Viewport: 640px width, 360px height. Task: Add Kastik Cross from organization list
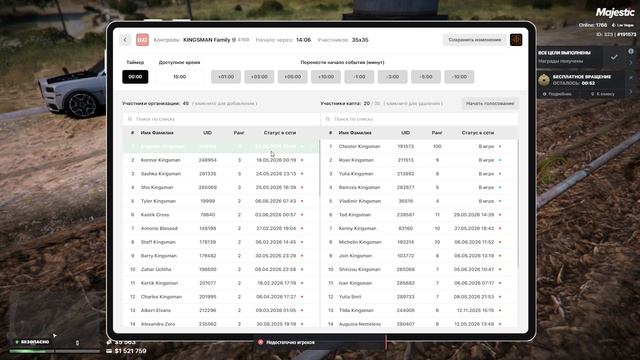[221, 215]
